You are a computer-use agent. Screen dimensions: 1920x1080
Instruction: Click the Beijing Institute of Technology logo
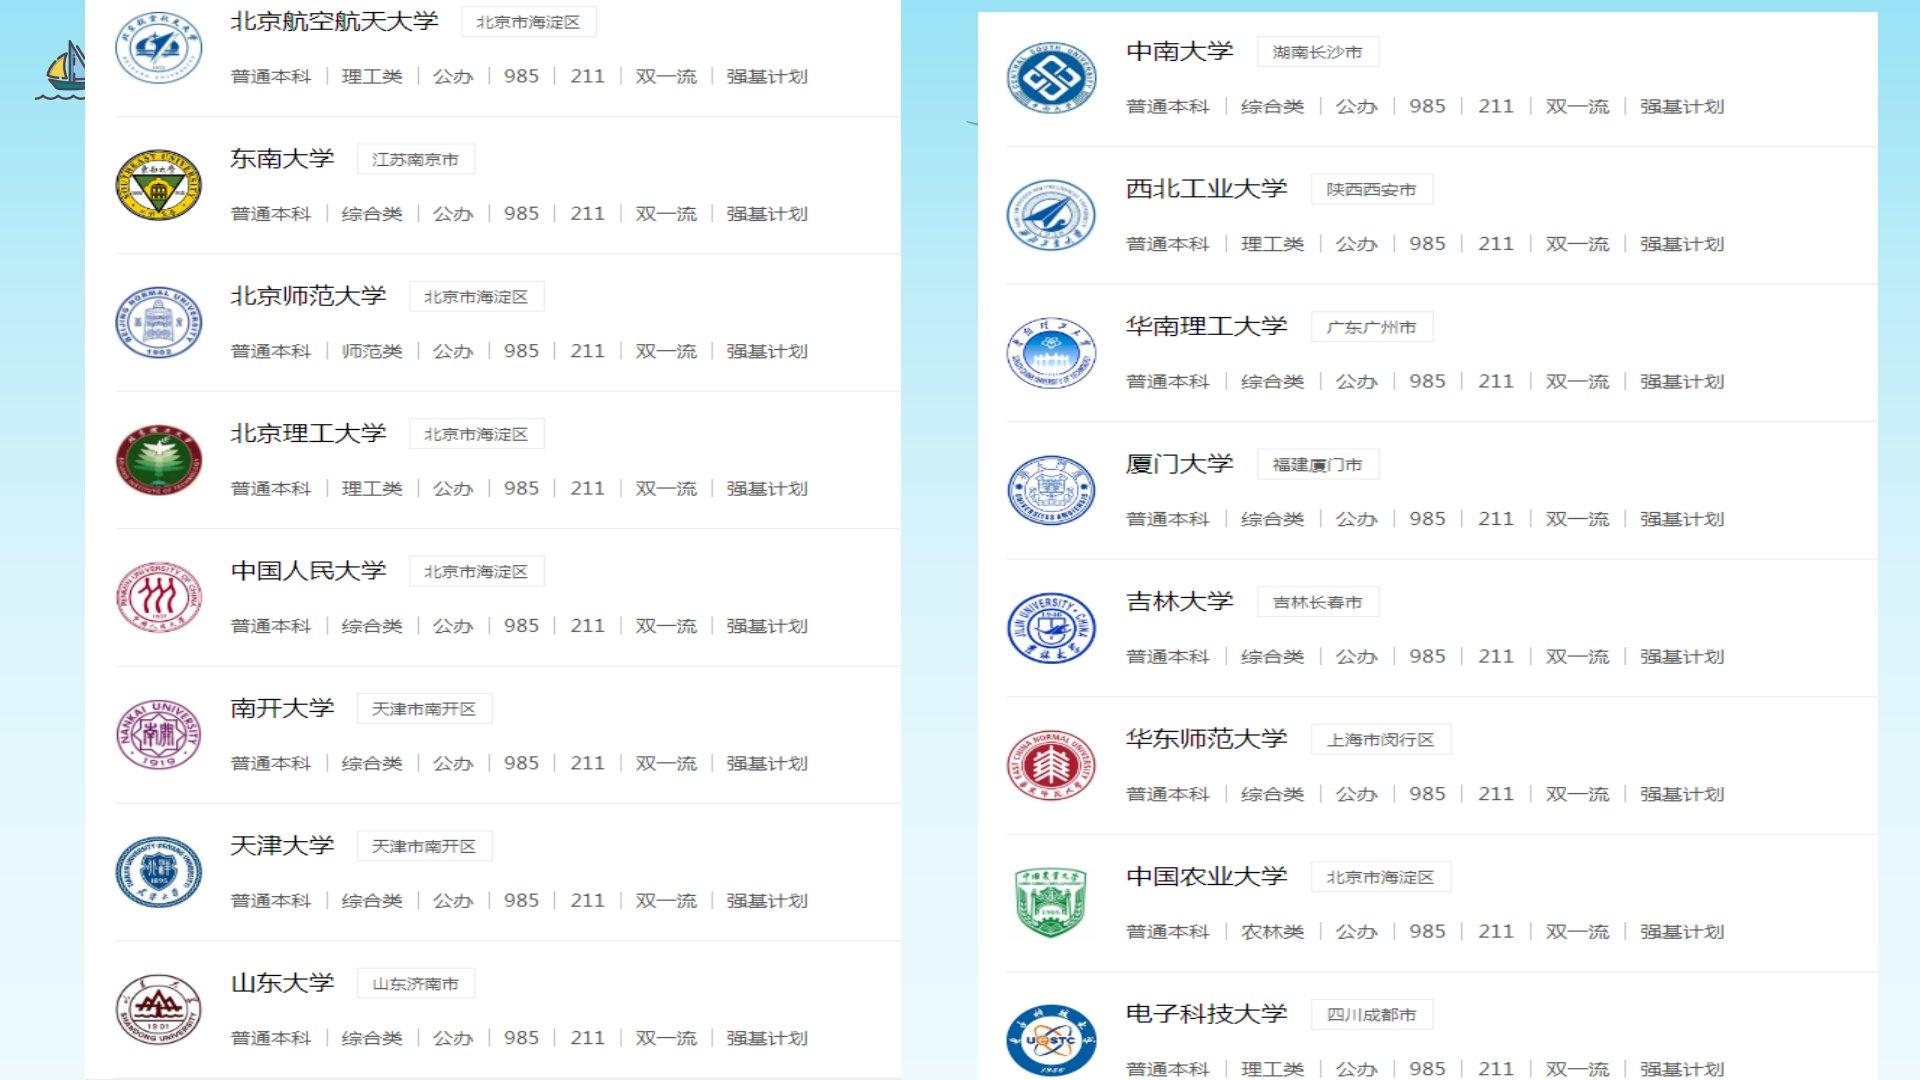pyautogui.click(x=158, y=460)
